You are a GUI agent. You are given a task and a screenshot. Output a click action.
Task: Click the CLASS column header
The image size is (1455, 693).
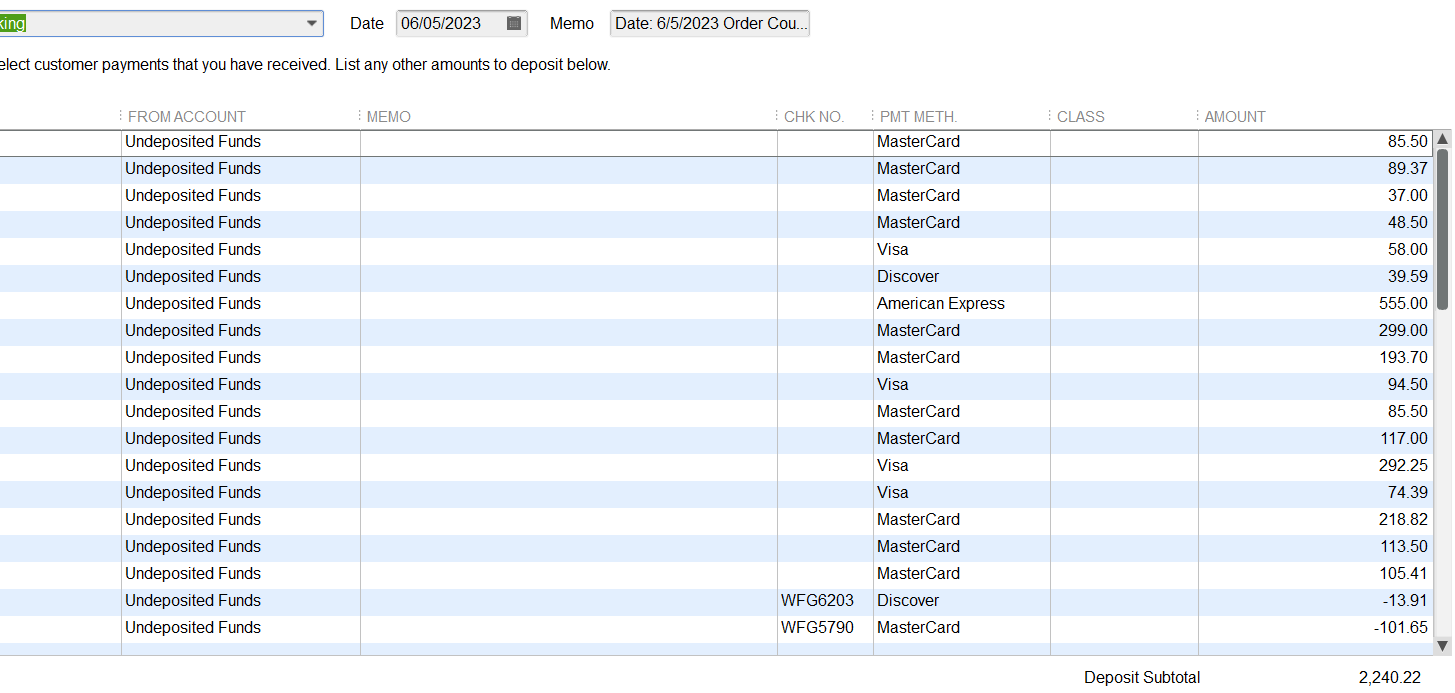pos(1081,117)
